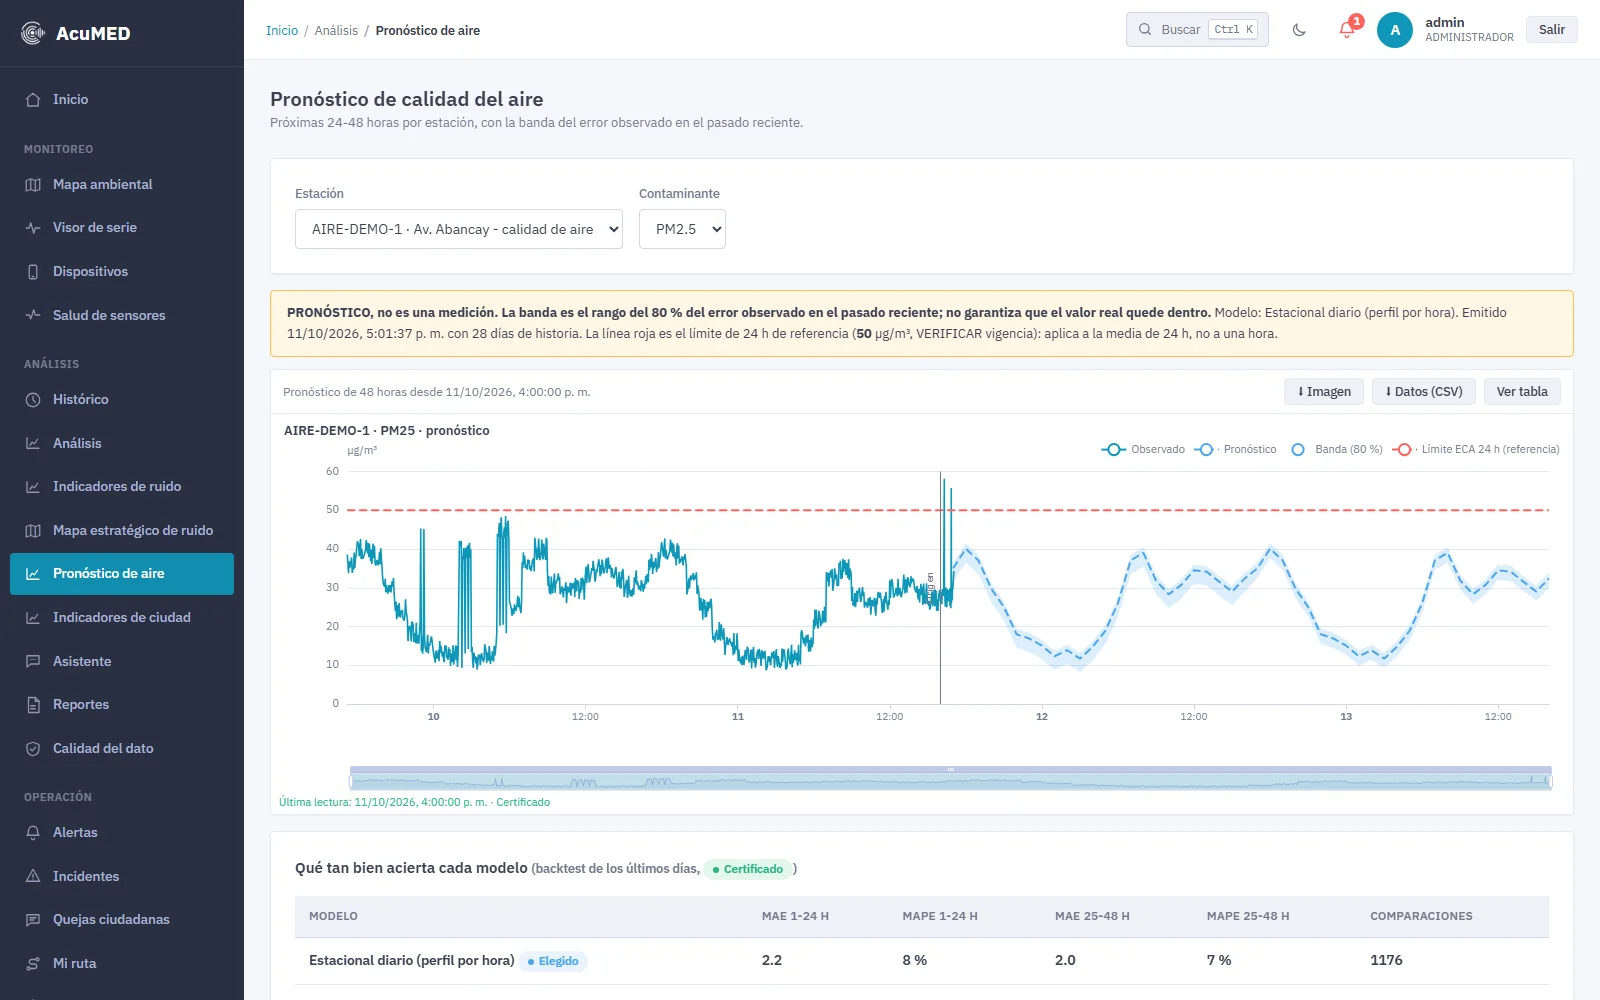This screenshot has height=1000, width=1600.
Task: Download chart via Imagen button
Action: pos(1324,392)
